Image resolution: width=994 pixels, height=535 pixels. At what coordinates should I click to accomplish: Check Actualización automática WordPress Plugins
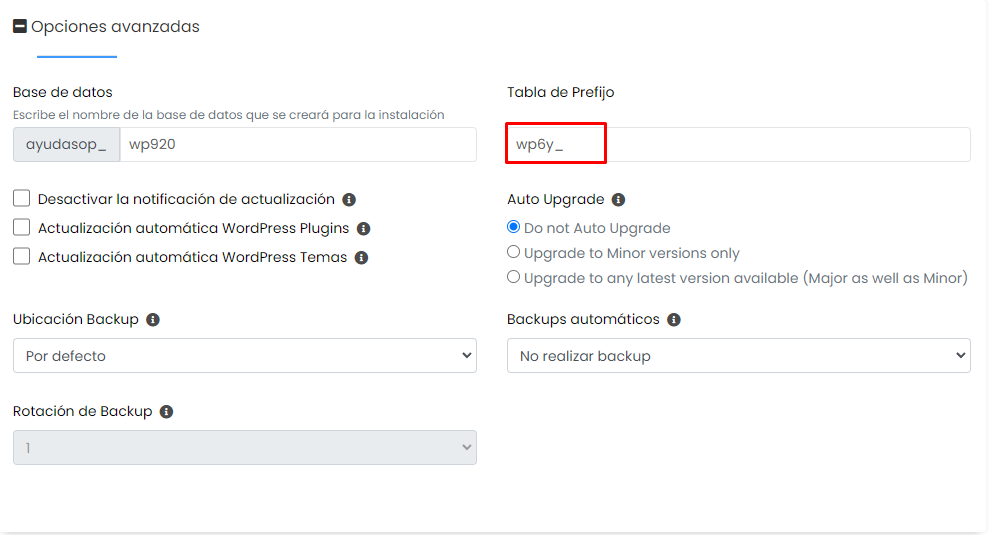point(22,227)
